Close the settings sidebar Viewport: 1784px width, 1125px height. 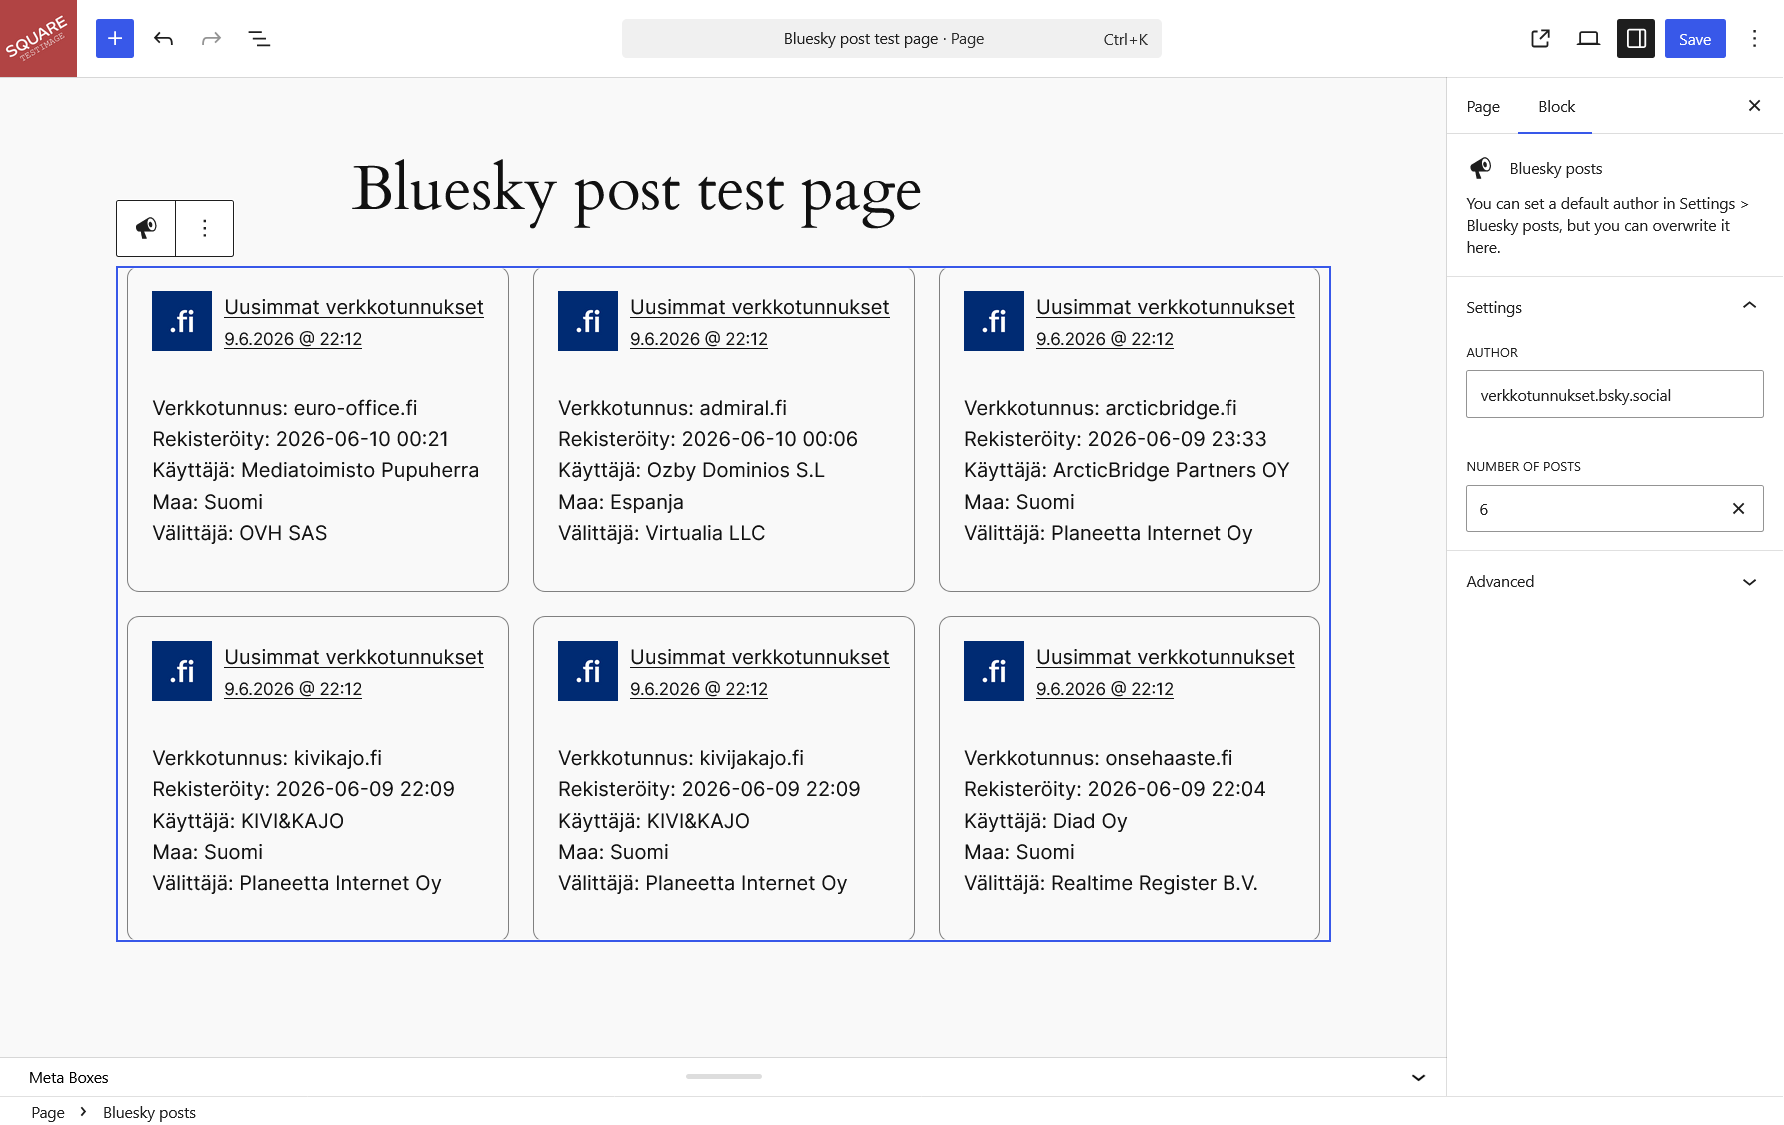1754,106
